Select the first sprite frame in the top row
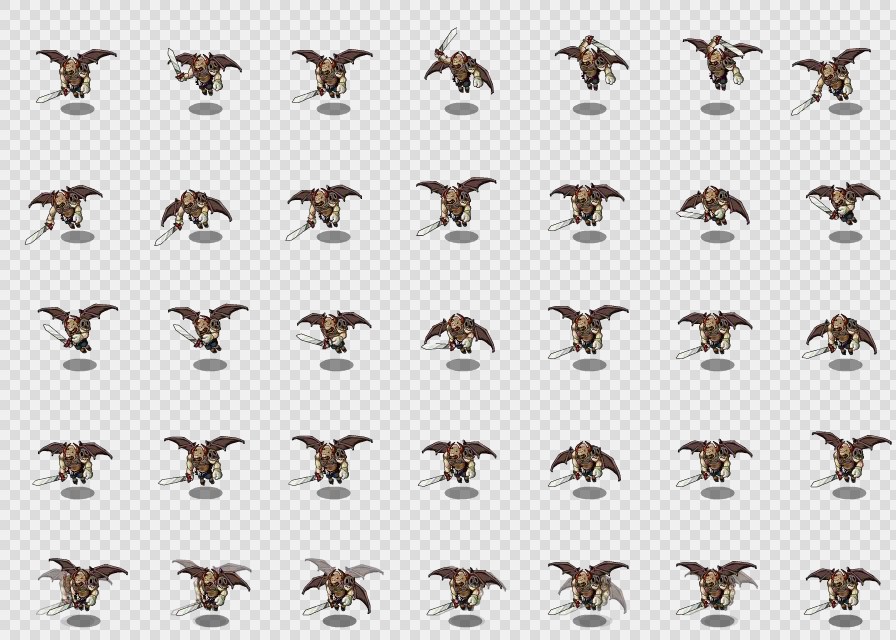 [x=76, y=74]
